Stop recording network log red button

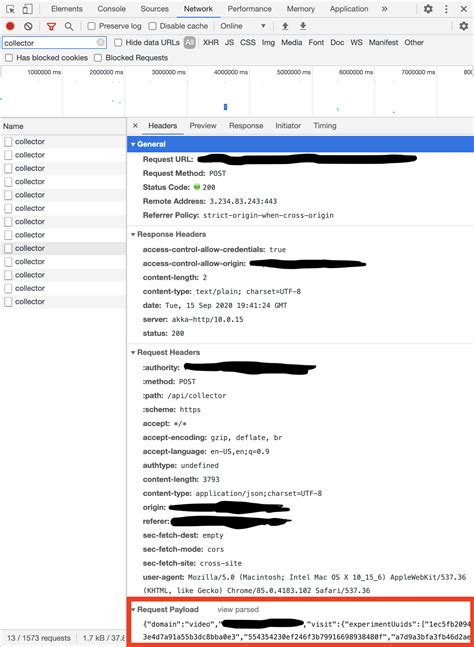pyautogui.click(x=10, y=26)
